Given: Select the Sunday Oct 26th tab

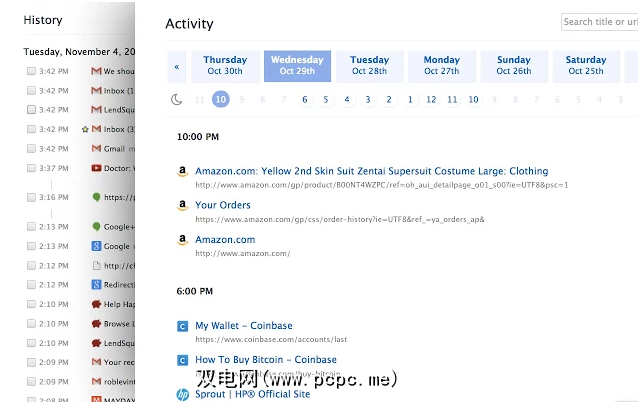Looking at the screenshot, I should (514, 66).
